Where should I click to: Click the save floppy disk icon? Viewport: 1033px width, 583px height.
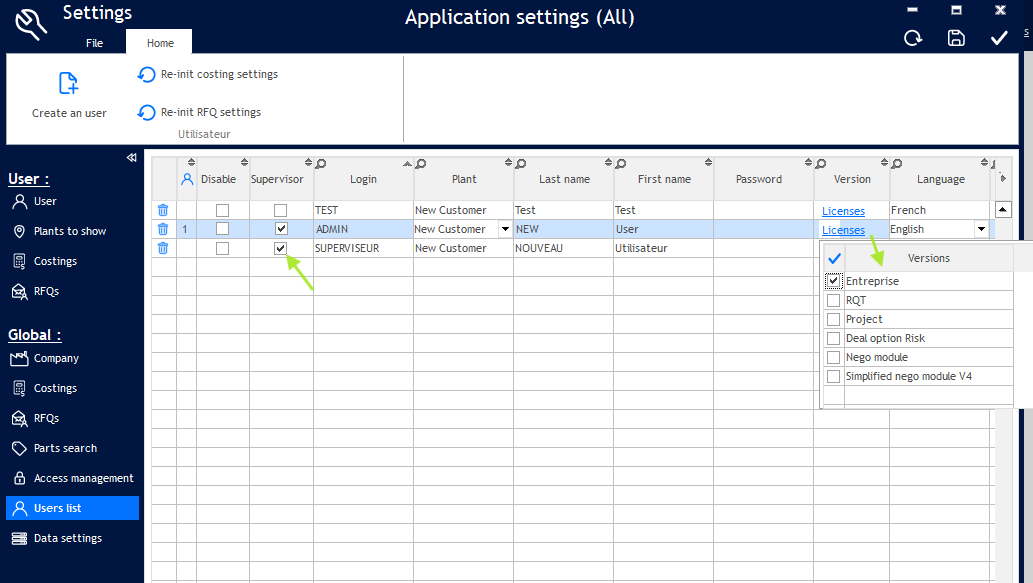956,38
